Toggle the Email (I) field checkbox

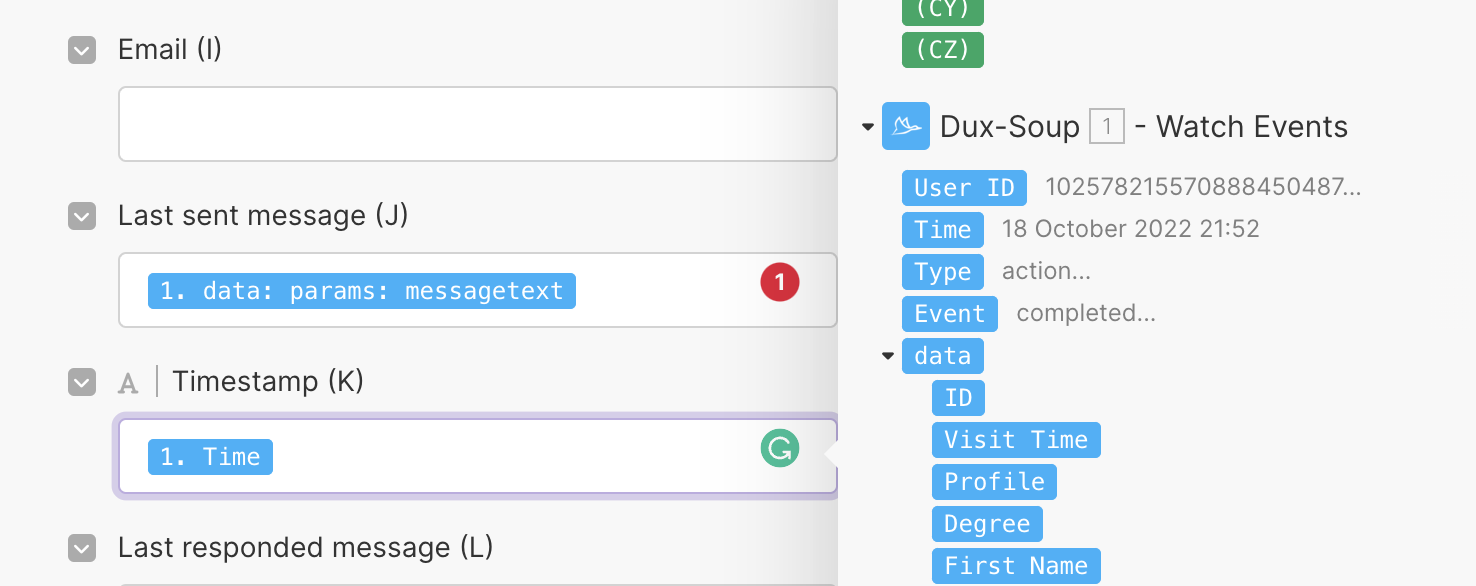pyautogui.click(x=81, y=50)
